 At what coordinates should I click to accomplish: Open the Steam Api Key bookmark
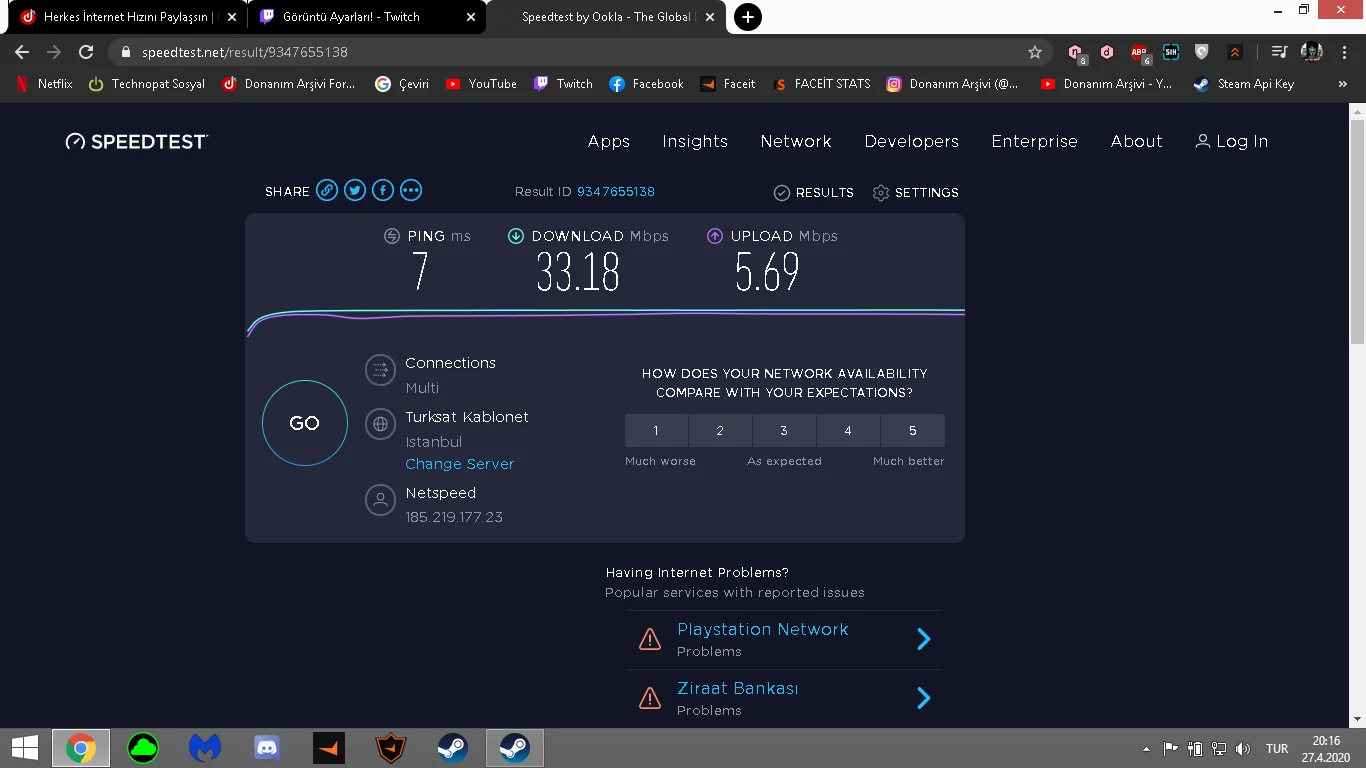tap(1244, 84)
